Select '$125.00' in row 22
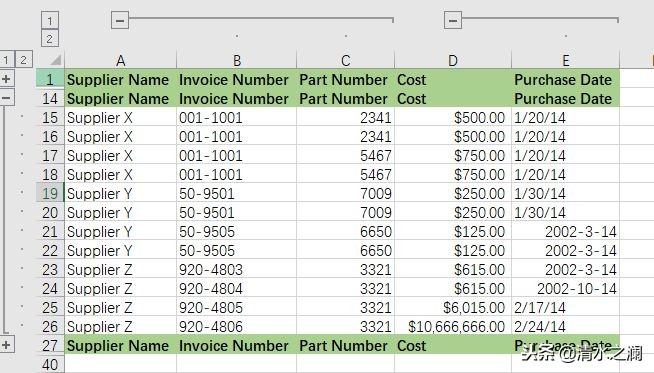 pos(453,250)
